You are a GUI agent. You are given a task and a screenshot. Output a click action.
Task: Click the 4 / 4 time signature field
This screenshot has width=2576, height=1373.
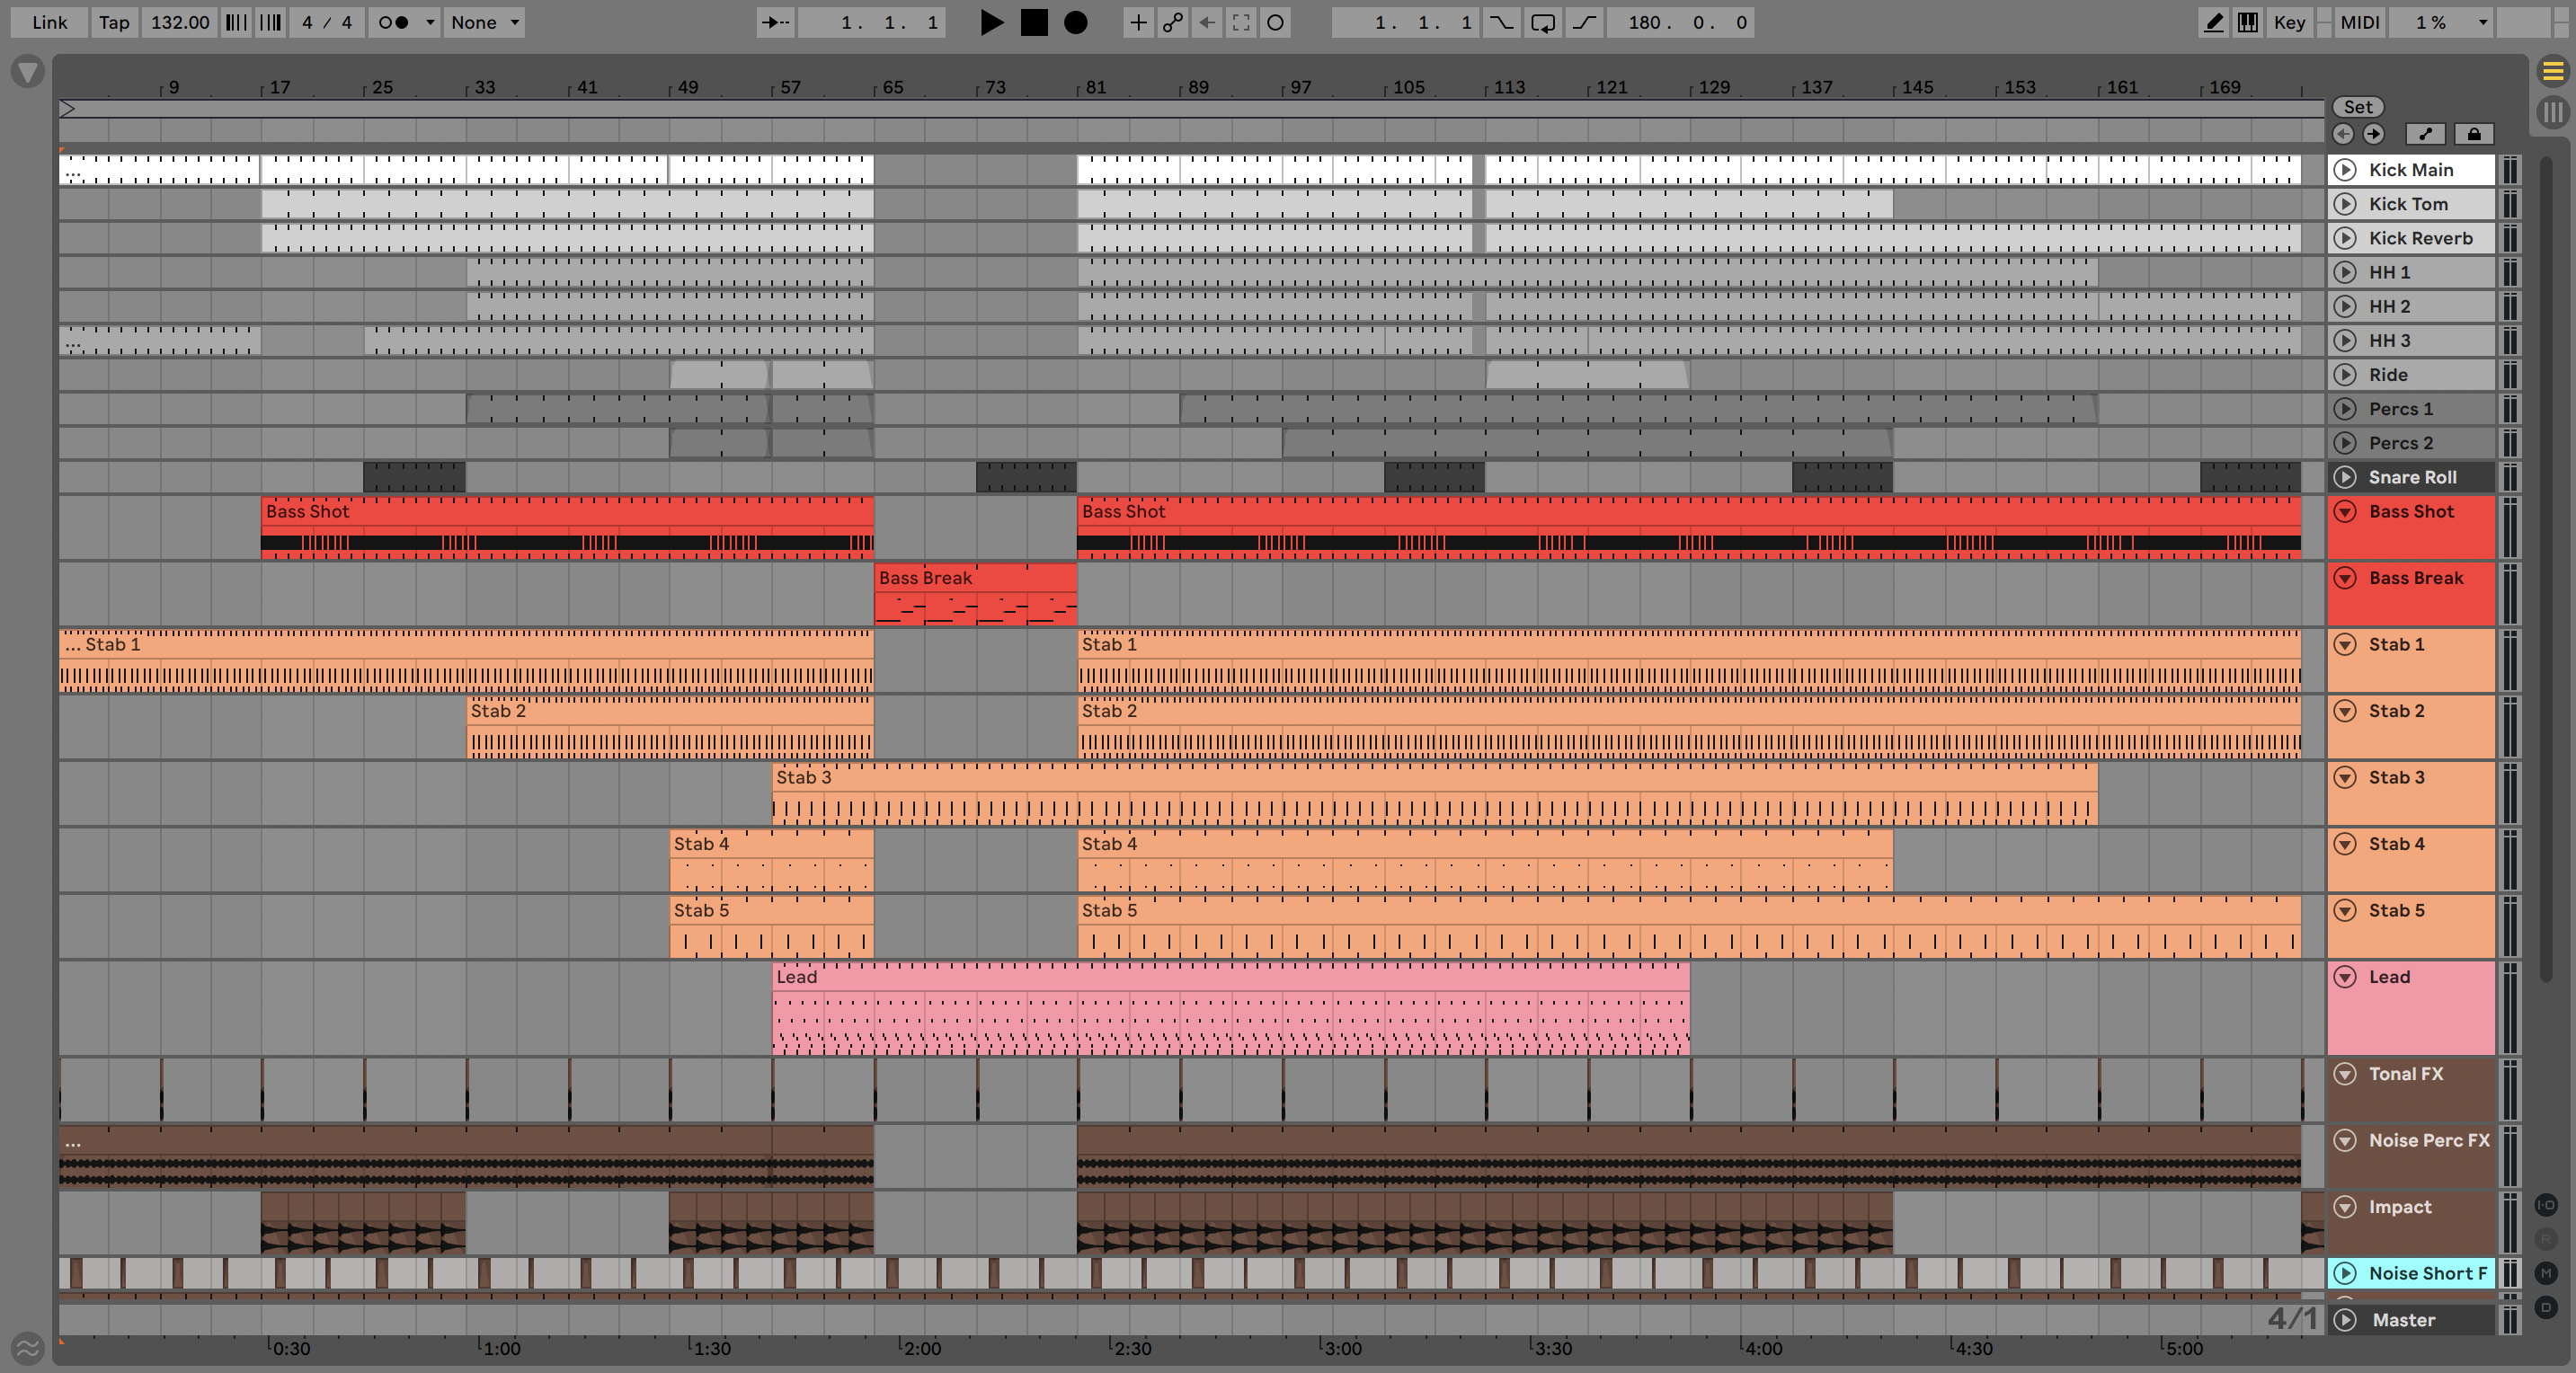click(327, 22)
